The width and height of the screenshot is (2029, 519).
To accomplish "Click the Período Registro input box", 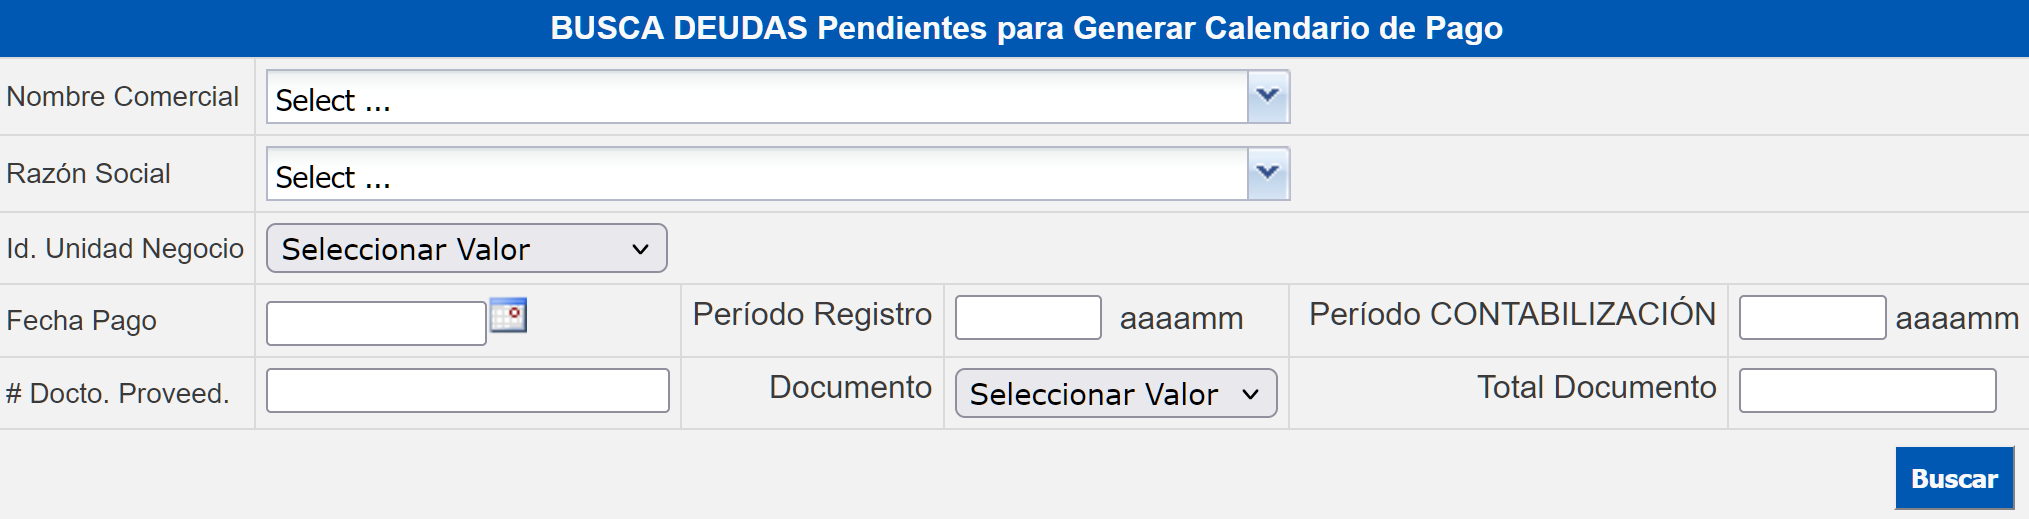I will (x=1028, y=317).
